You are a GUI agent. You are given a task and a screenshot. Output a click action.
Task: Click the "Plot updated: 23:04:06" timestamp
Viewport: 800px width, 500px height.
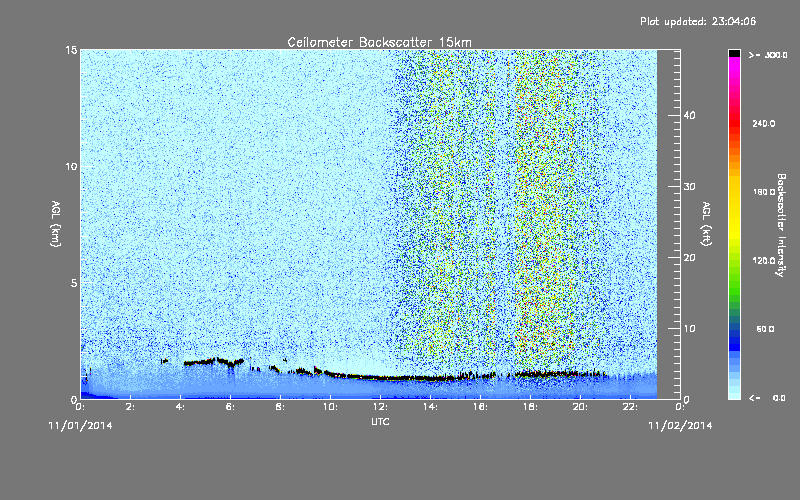pyautogui.click(x=698, y=21)
